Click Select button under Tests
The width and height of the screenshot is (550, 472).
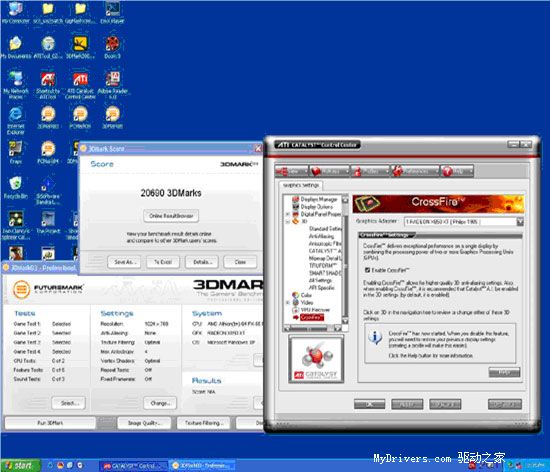coord(69,403)
